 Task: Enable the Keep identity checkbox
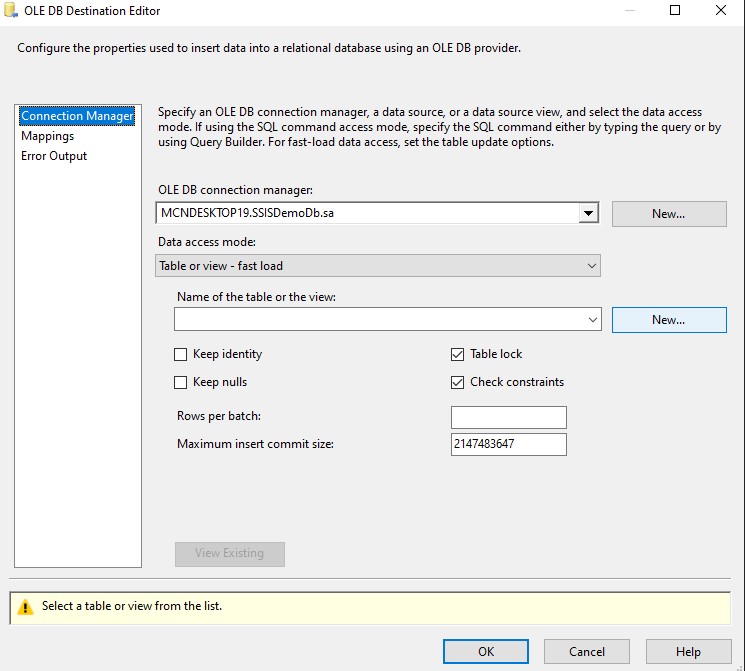pos(181,354)
